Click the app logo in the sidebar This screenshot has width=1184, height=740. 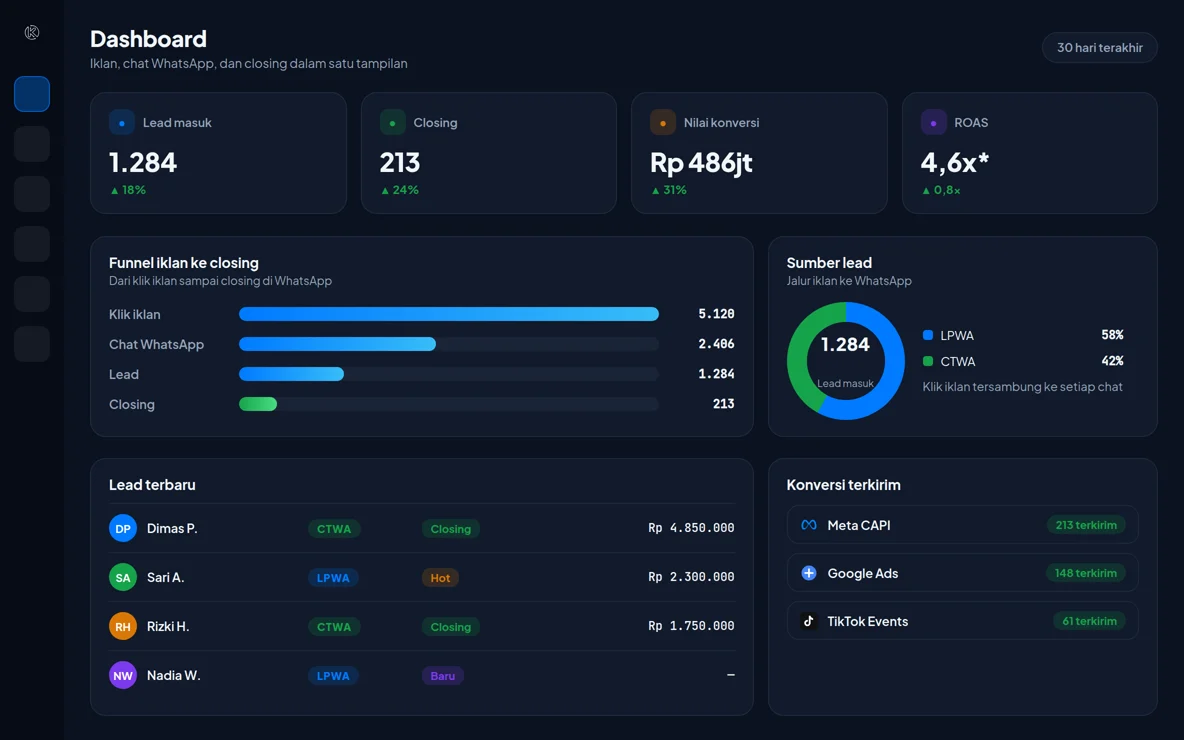click(x=32, y=32)
